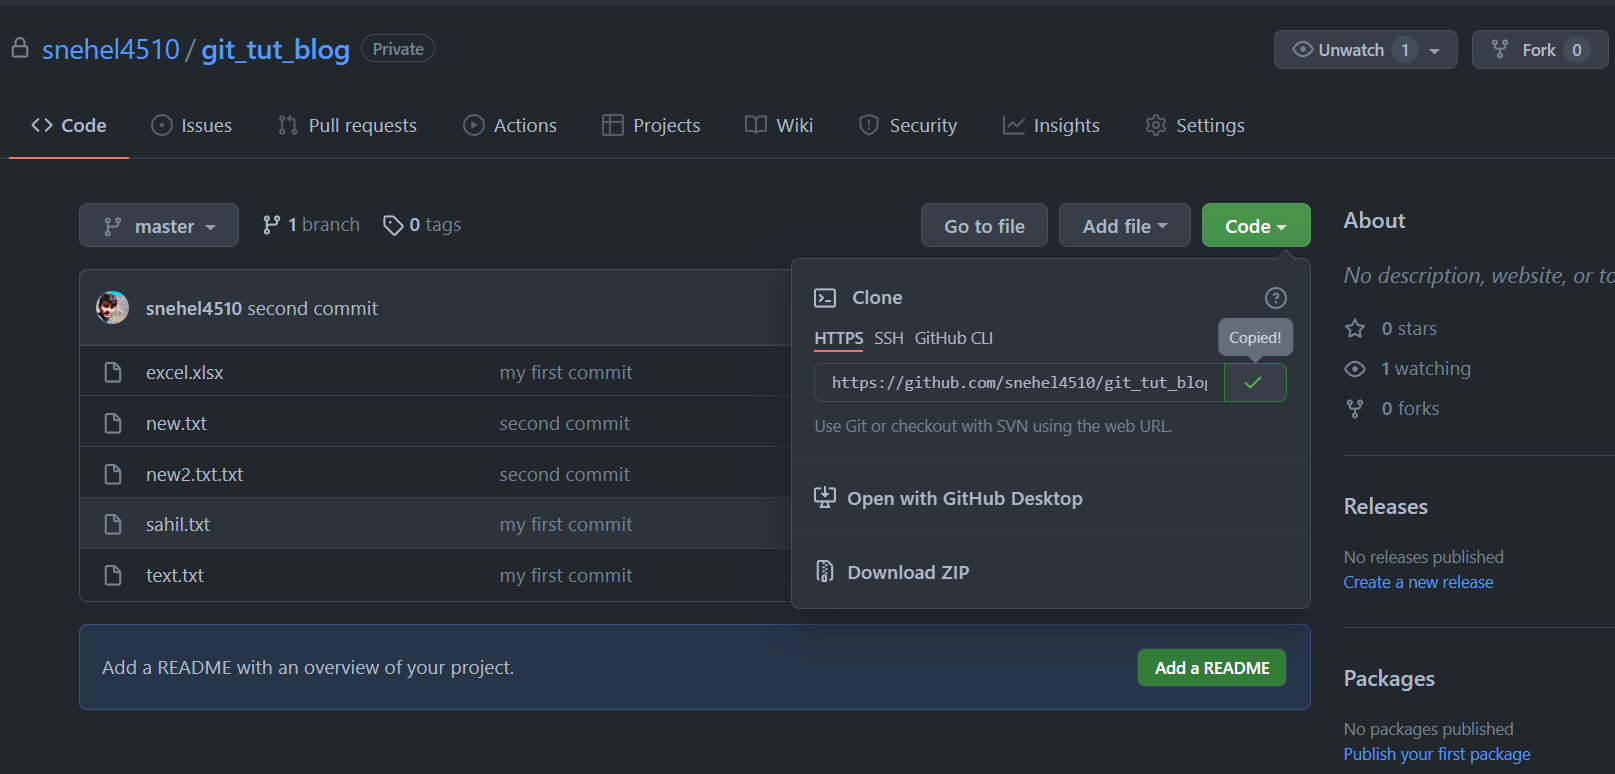Click the Clone help question mark icon
The width and height of the screenshot is (1615, 774).
point(1275,298)
